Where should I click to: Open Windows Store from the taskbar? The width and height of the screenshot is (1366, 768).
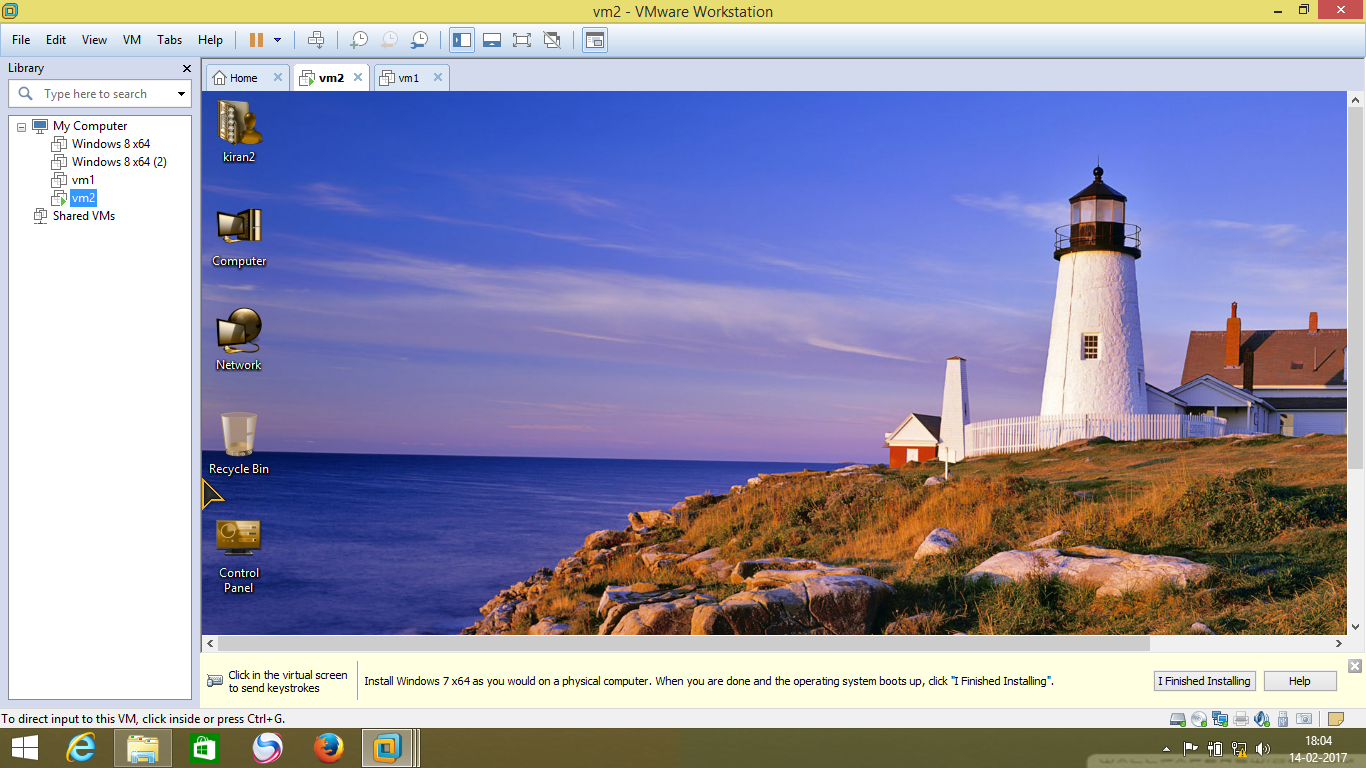[205, 748]
